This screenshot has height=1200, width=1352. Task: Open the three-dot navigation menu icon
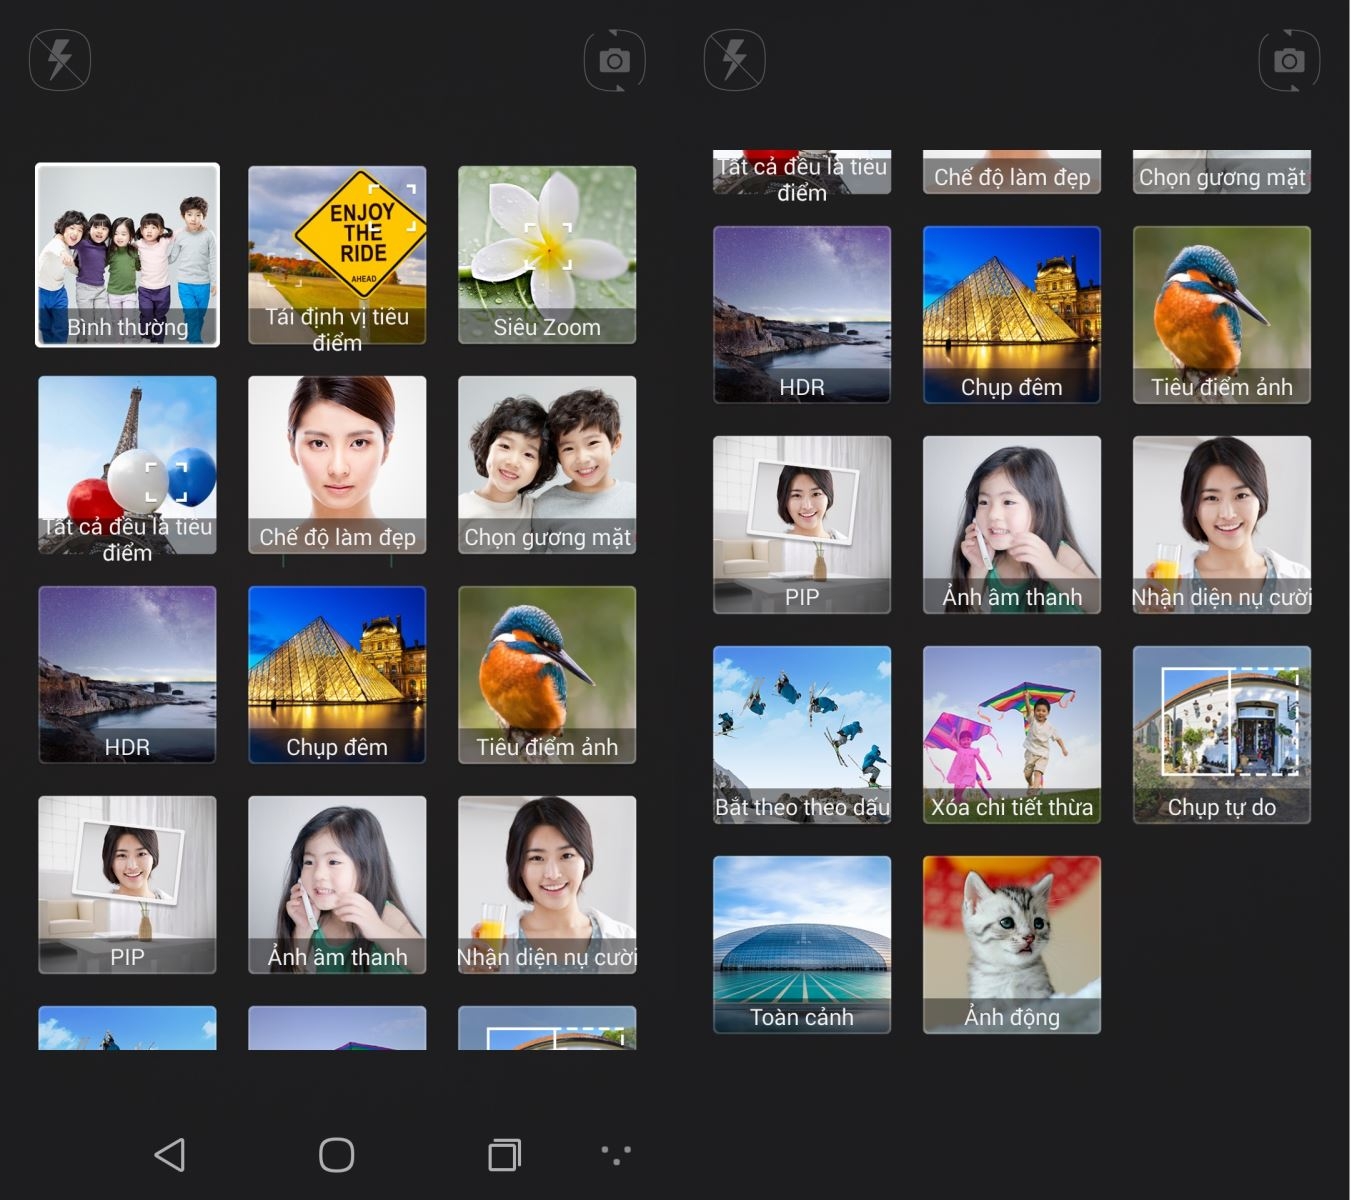616,1155
